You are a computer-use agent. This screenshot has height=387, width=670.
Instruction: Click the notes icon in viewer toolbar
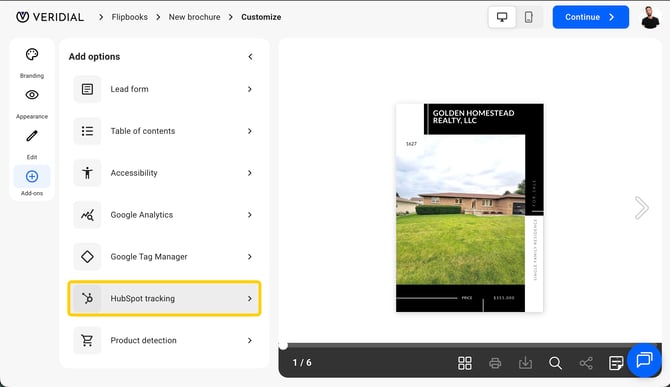click(616, 363)
